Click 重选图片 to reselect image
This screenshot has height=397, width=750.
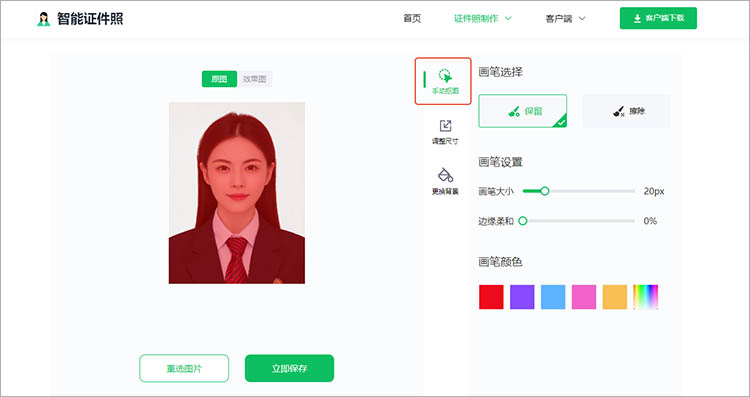coord(184,368)
